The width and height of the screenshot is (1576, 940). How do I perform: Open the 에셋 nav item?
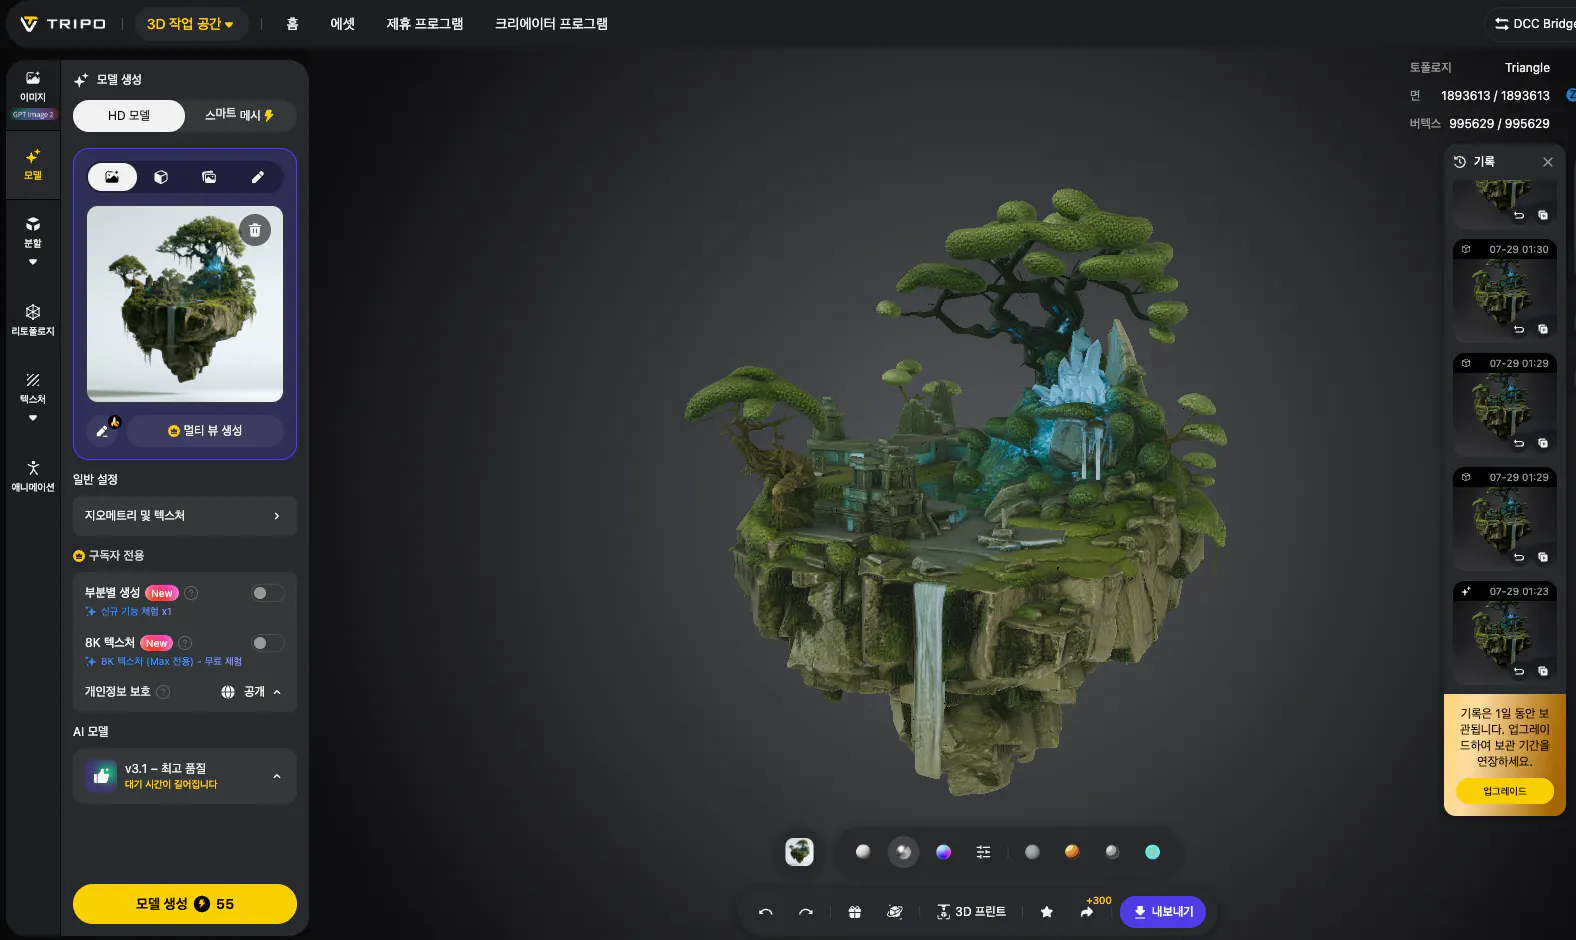(343, 24)
